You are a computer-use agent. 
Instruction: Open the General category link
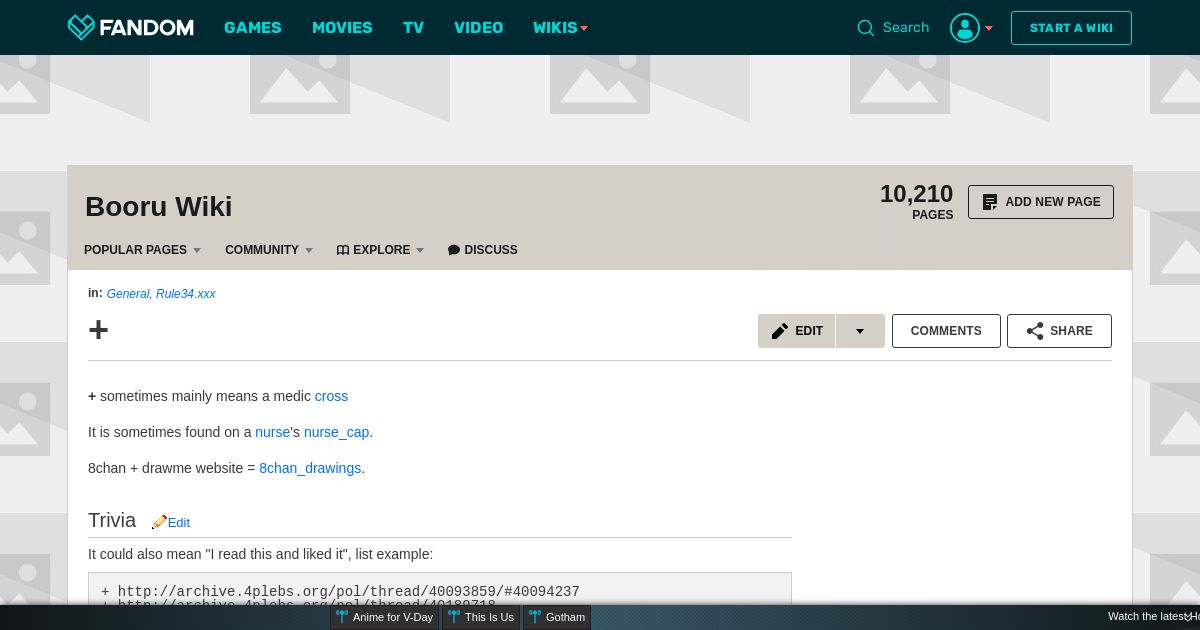coord(129,294)
